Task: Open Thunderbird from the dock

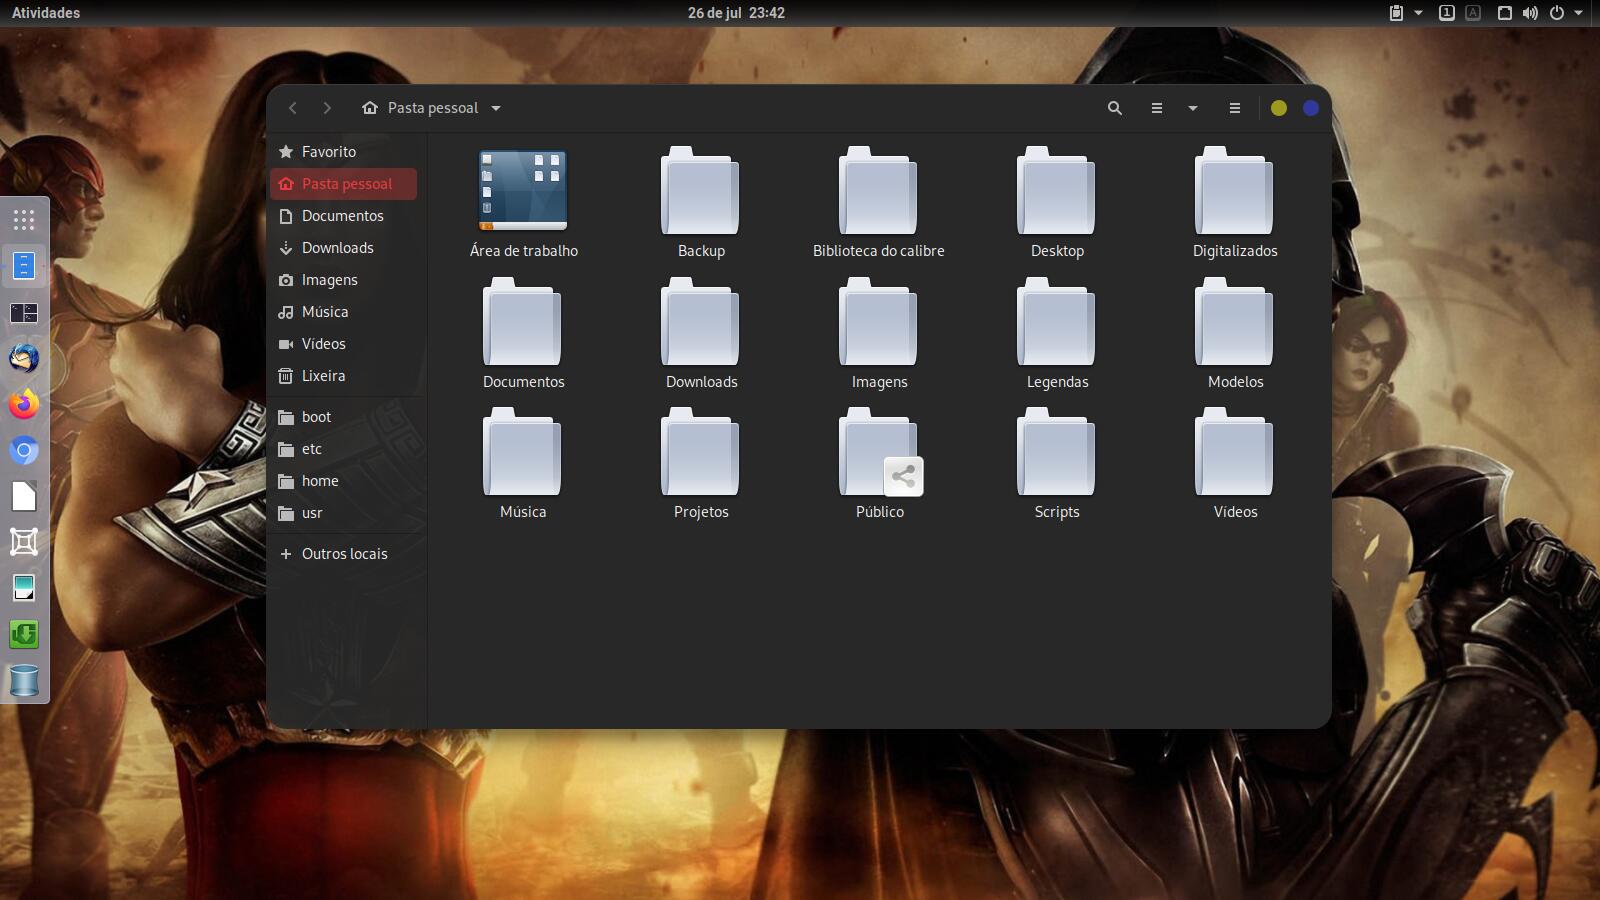Action: click(24, 358)
